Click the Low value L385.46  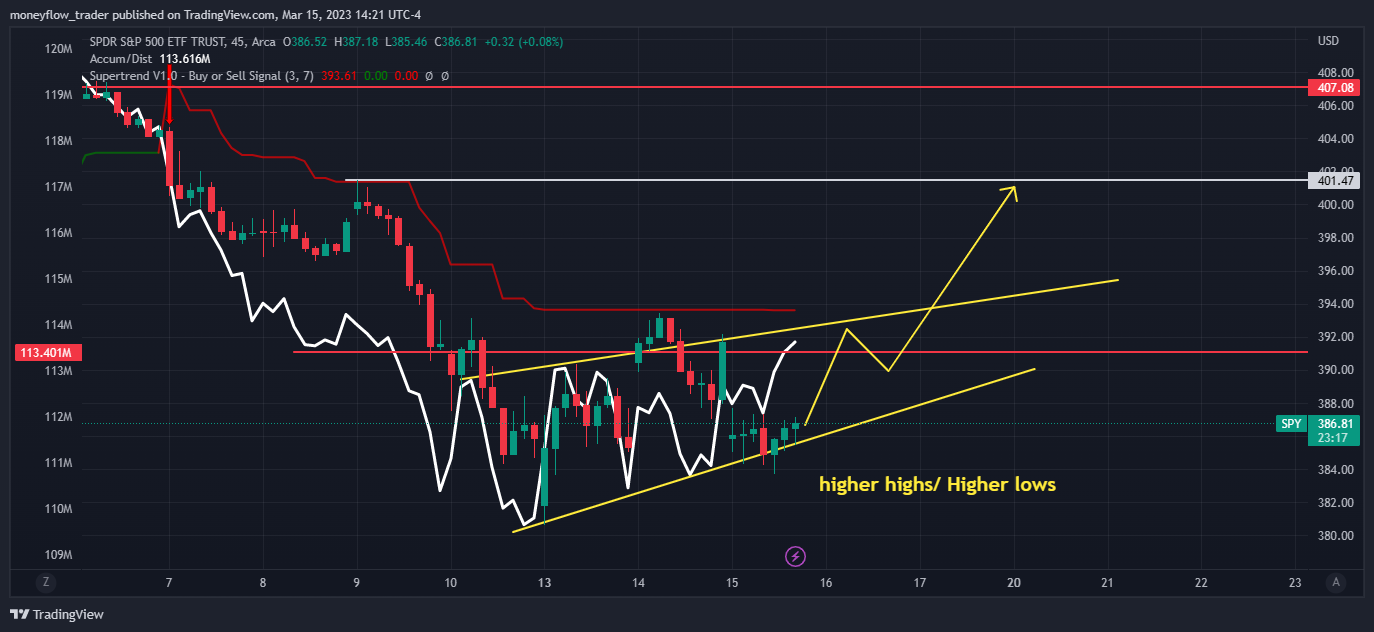405,42
